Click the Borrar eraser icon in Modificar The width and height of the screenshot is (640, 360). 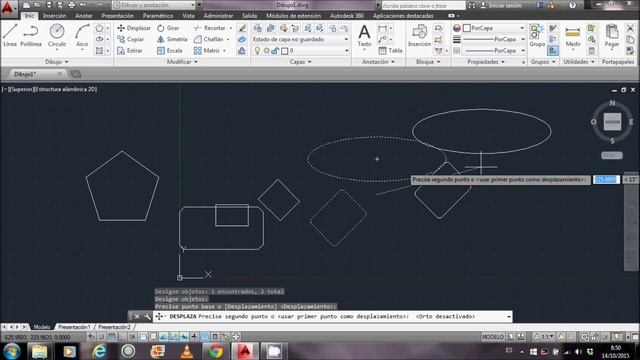(242, 28)
